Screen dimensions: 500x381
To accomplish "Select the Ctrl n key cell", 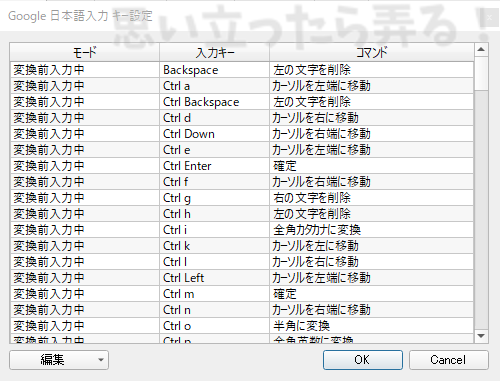I will [214, 310].
